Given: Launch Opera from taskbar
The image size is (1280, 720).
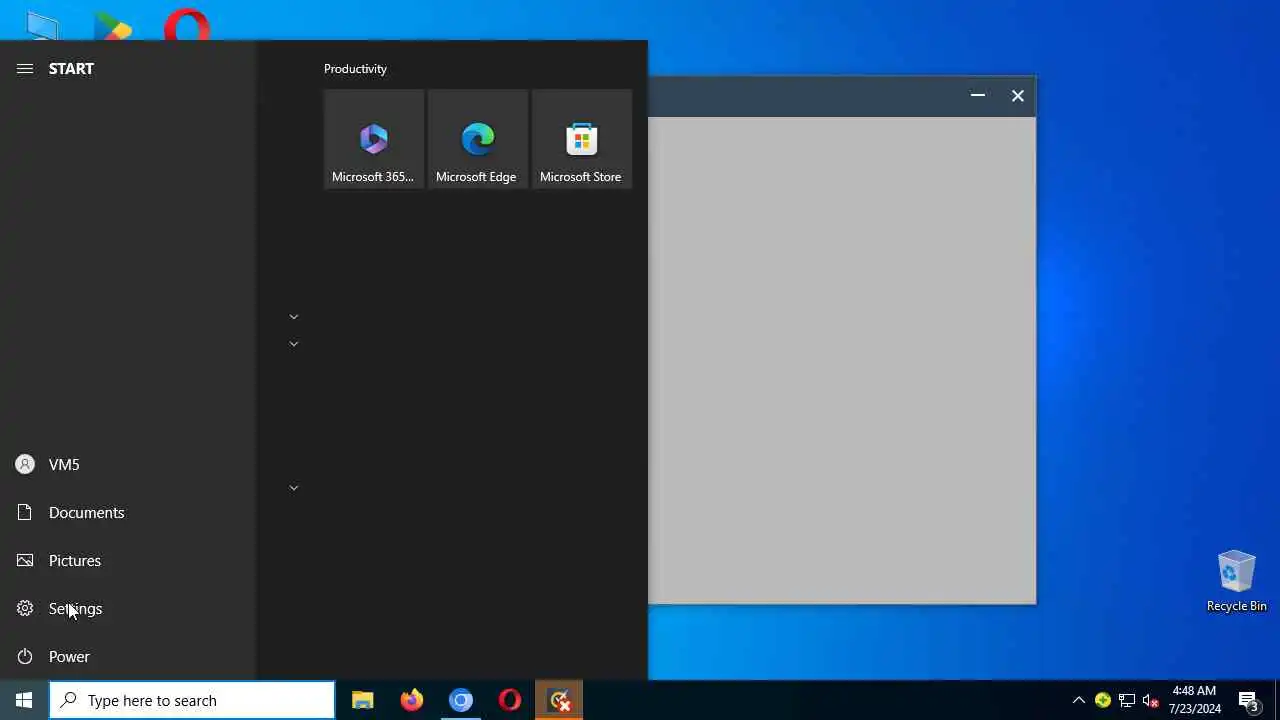Looking at the screenshot, I should (510, 700).
